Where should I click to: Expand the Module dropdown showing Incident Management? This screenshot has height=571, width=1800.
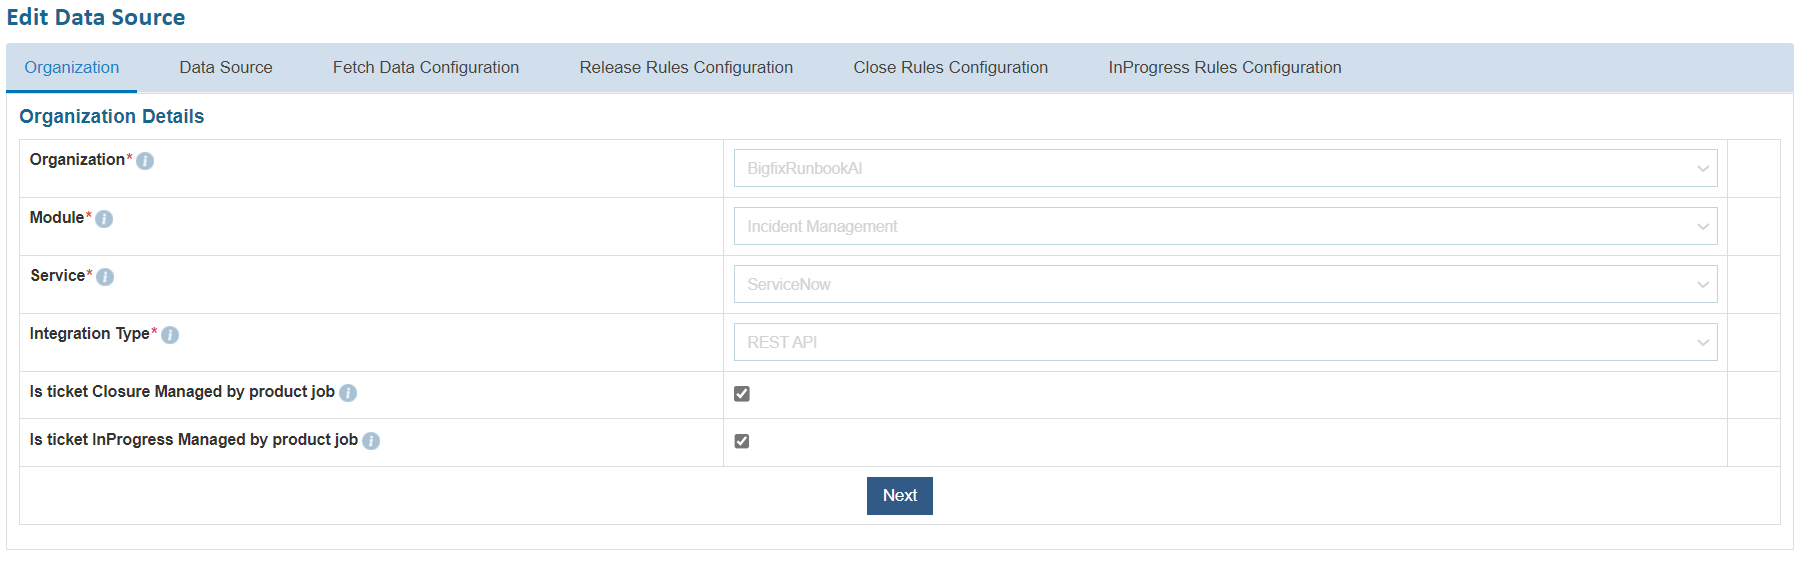(1225, 226)
